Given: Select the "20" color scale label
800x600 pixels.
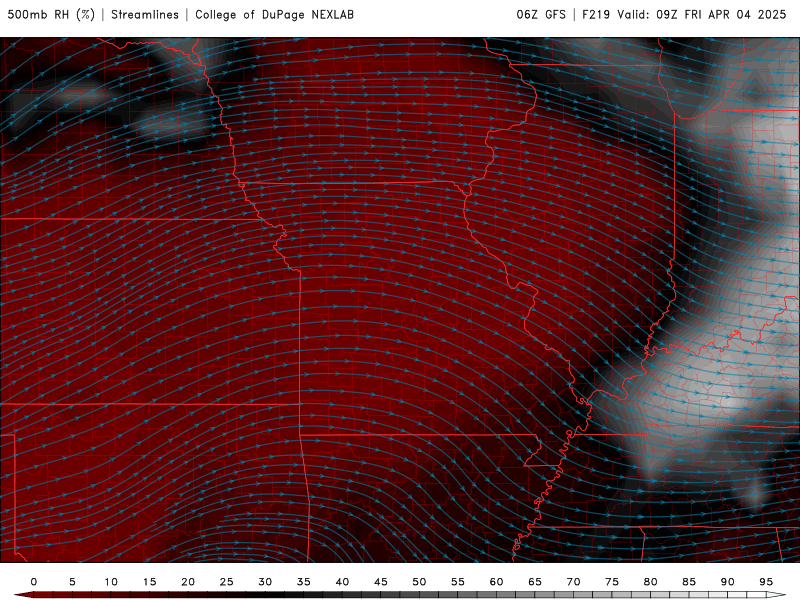Looking at the screenshot, I should click(188, 582).
